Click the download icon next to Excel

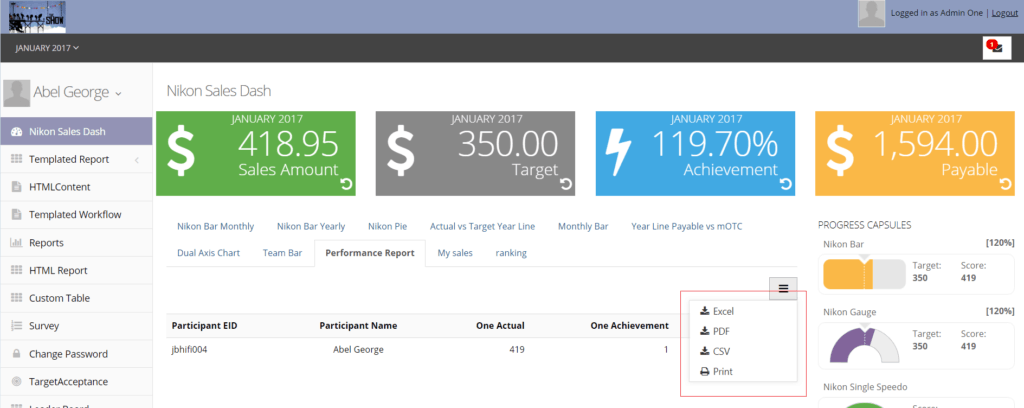(705, 311)
